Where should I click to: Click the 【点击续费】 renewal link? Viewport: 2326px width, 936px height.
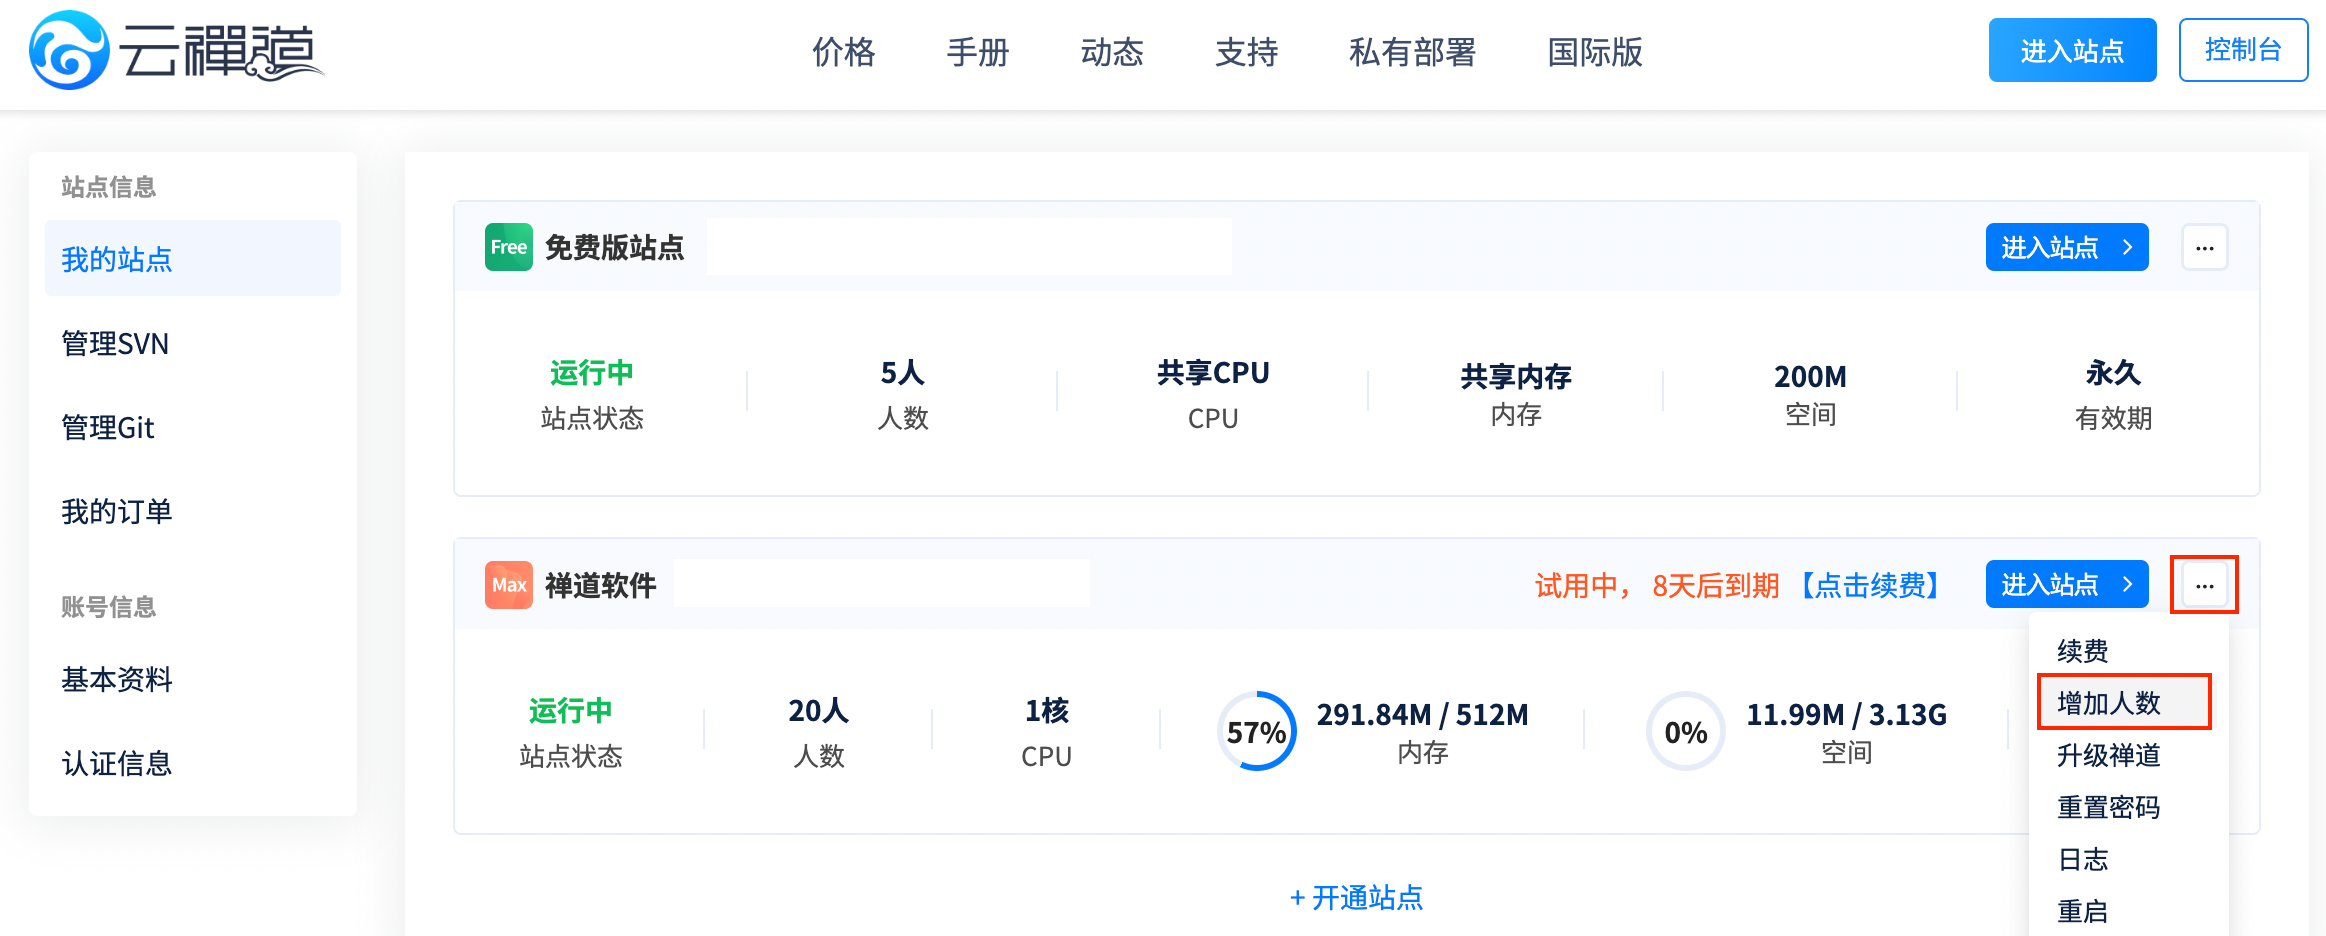click(x=1869, y=585)
